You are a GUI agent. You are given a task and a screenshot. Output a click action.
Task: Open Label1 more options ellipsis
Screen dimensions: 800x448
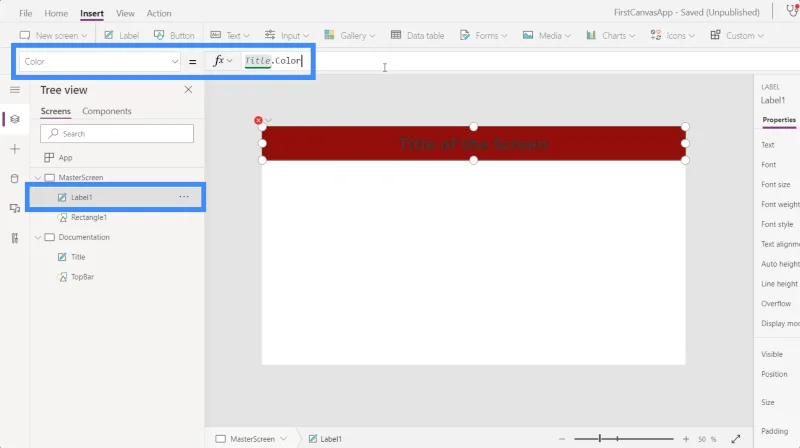coord(184,196)
